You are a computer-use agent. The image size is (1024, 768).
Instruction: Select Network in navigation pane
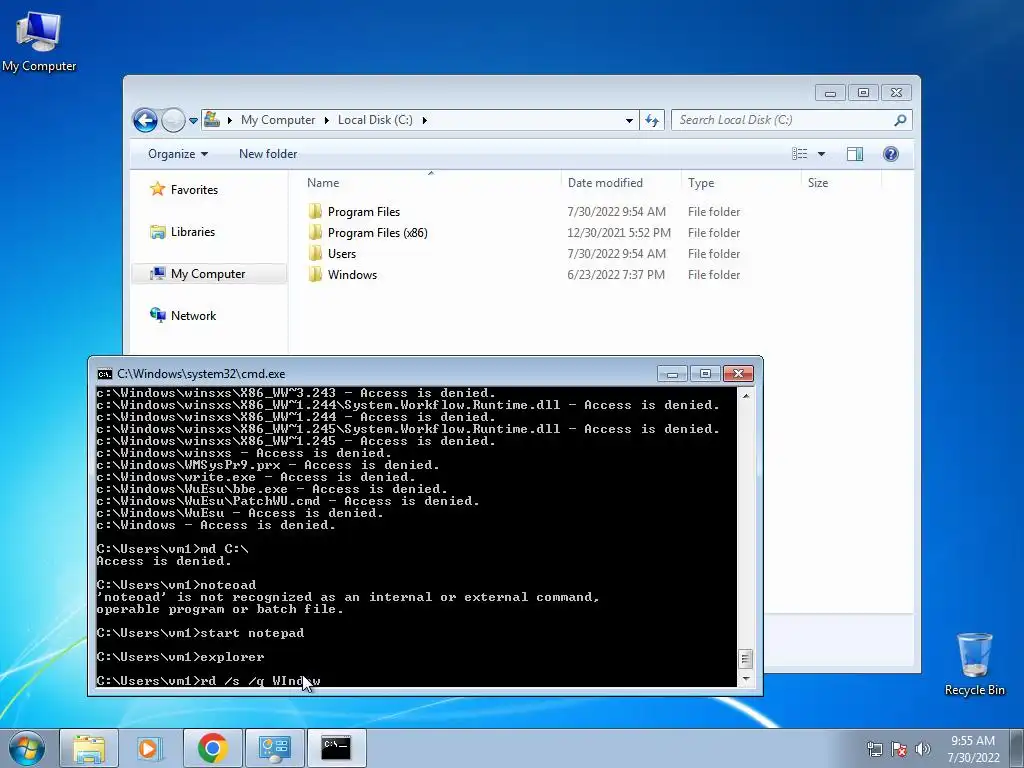click(x=193, y=315)
